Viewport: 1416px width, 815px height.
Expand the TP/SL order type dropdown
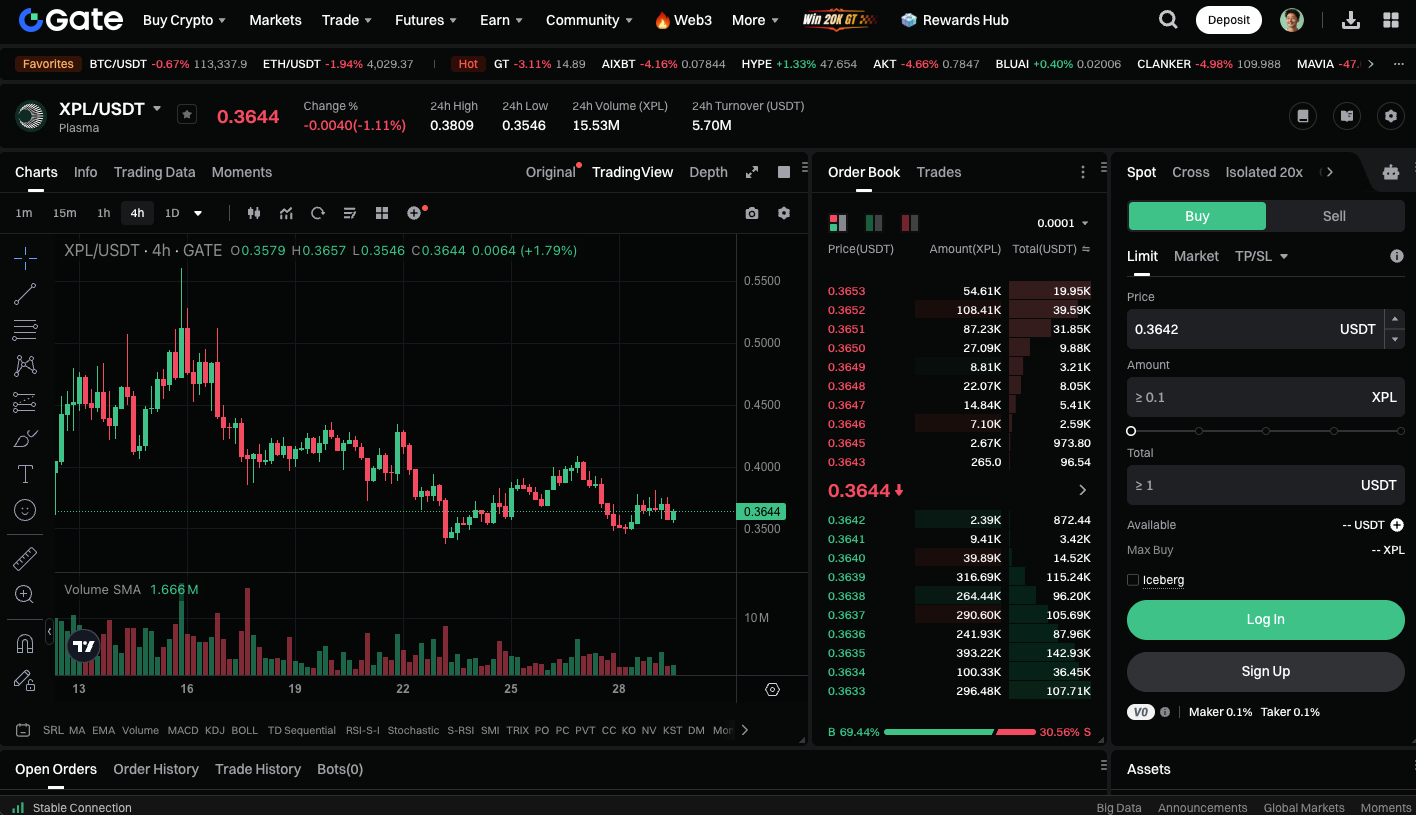(1261, 256)
